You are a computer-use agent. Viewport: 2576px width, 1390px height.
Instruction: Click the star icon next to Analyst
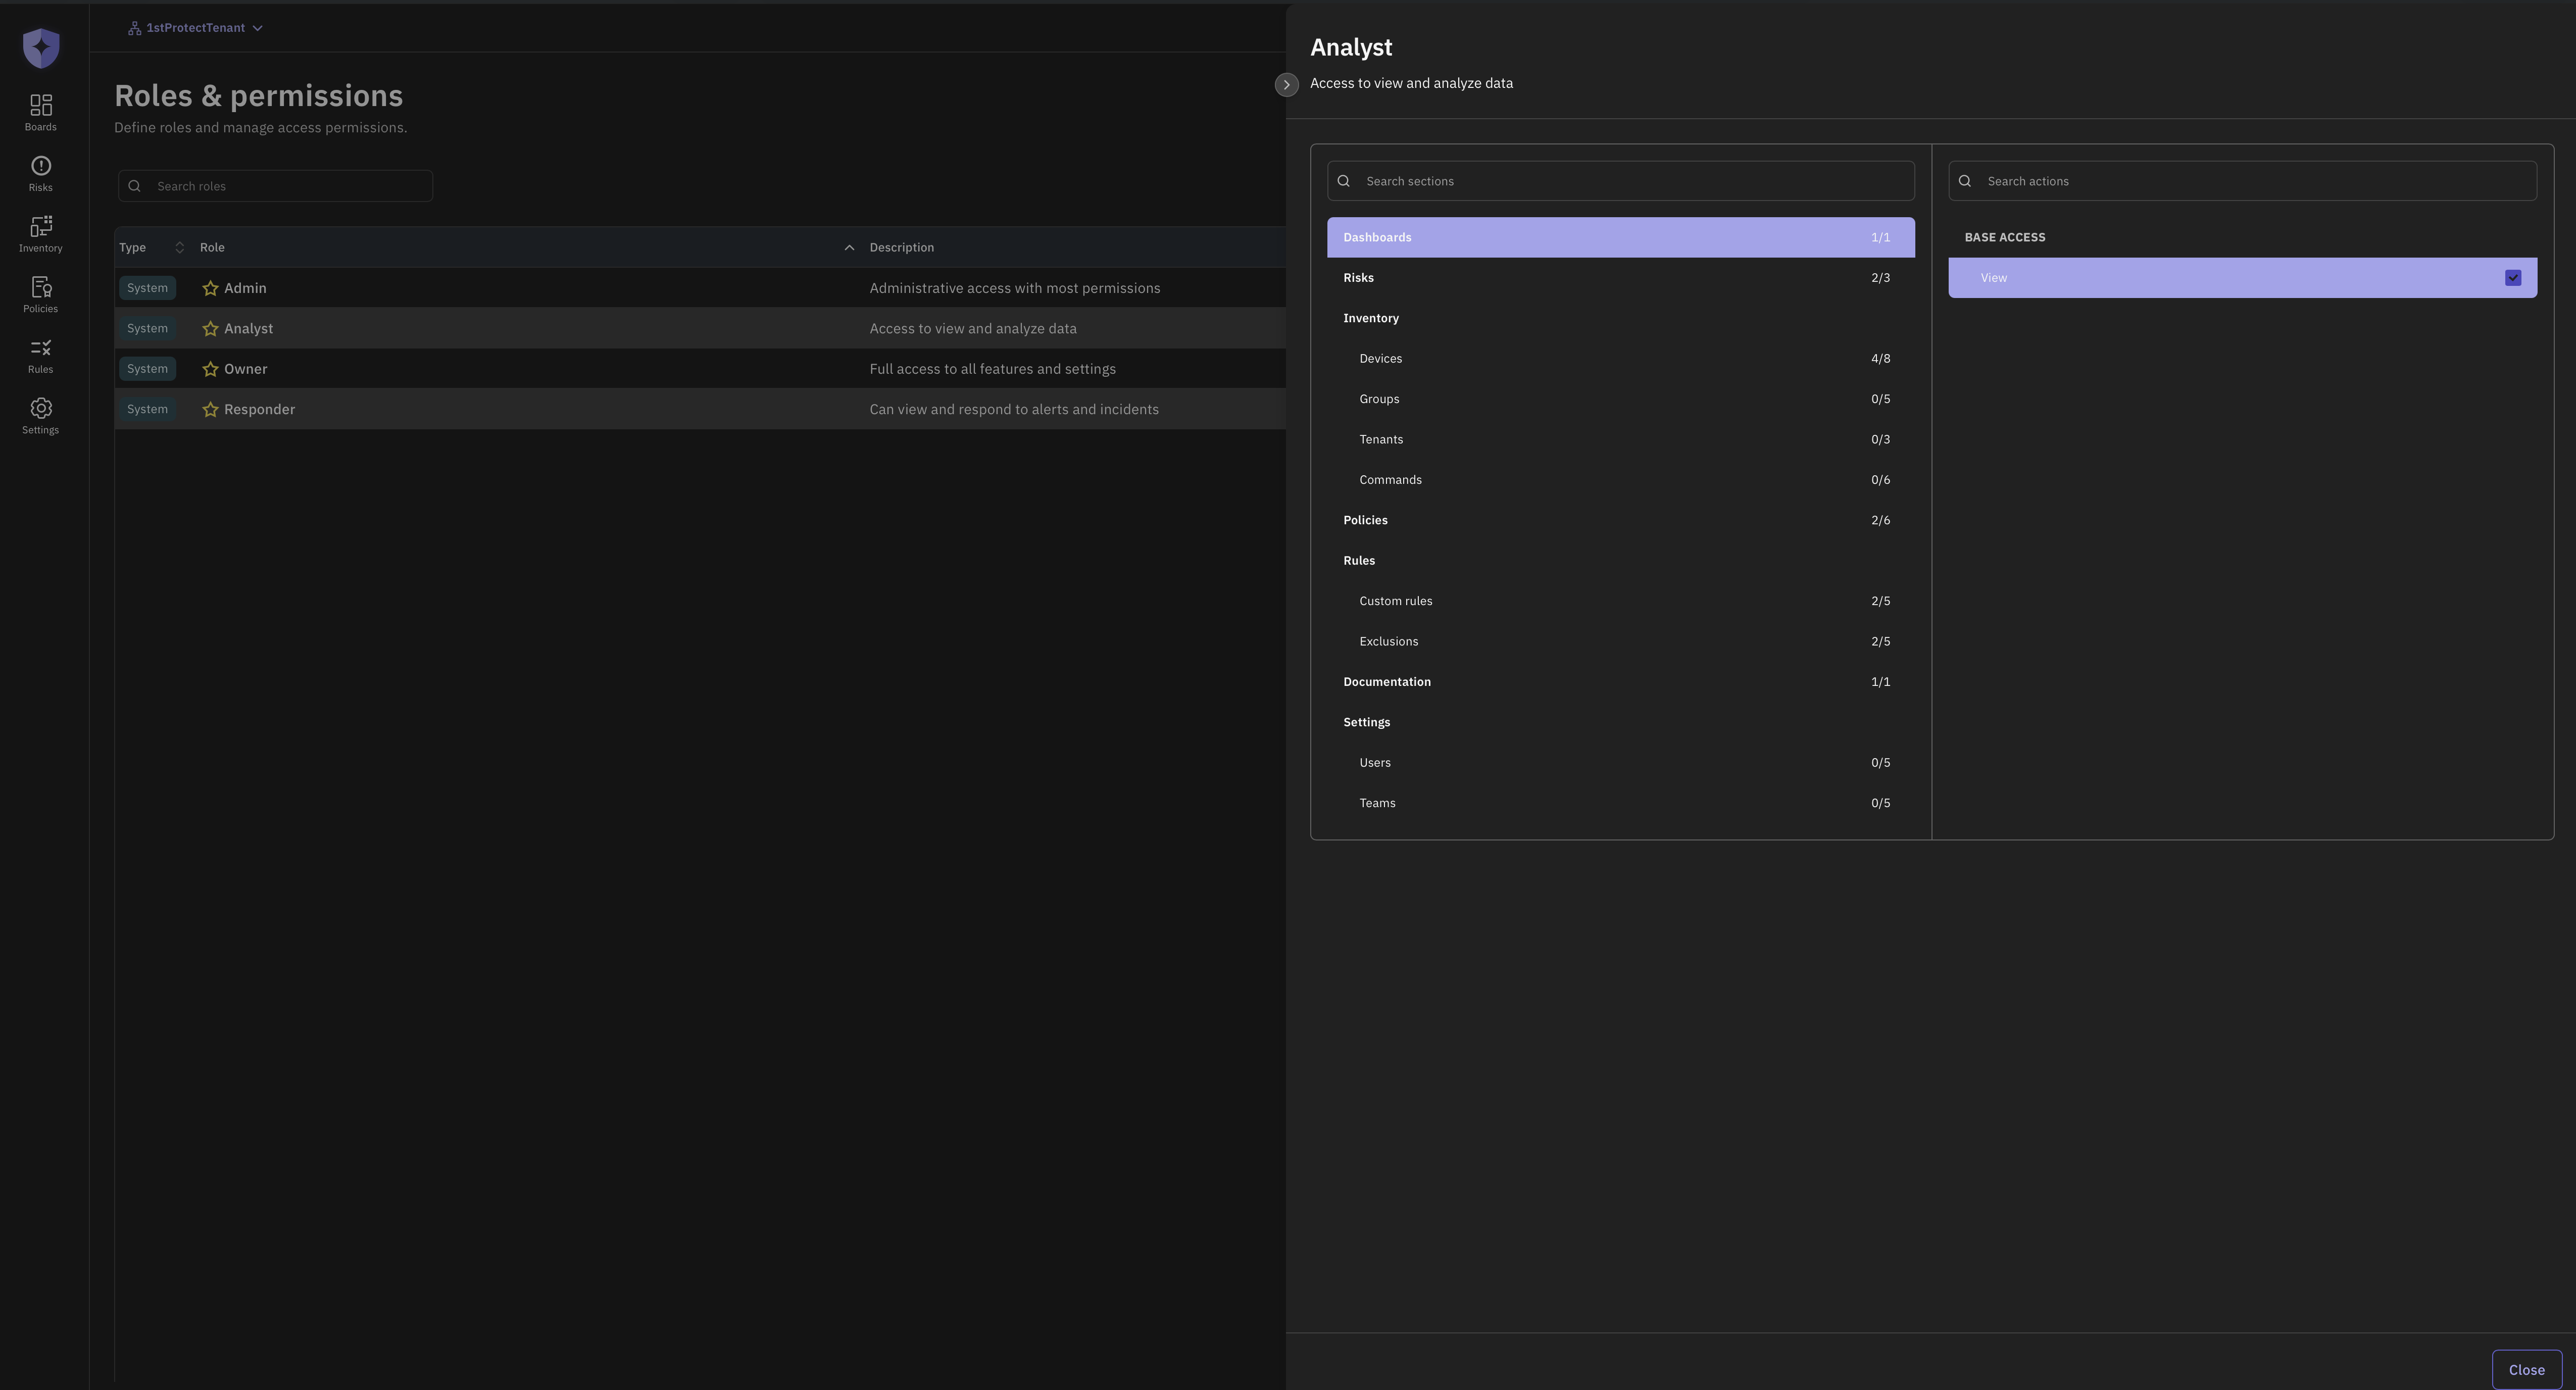[210, 329]
